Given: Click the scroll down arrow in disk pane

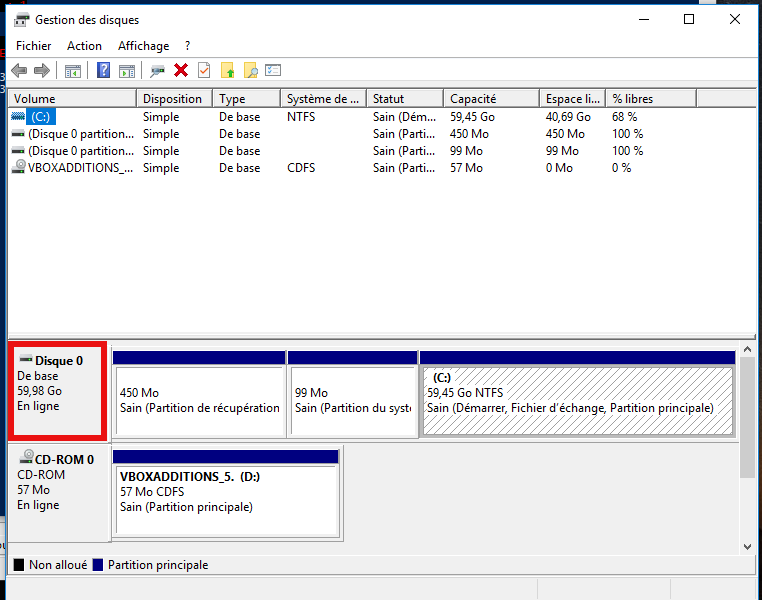Looking at the screenshot, I should [x=748, y=546].
